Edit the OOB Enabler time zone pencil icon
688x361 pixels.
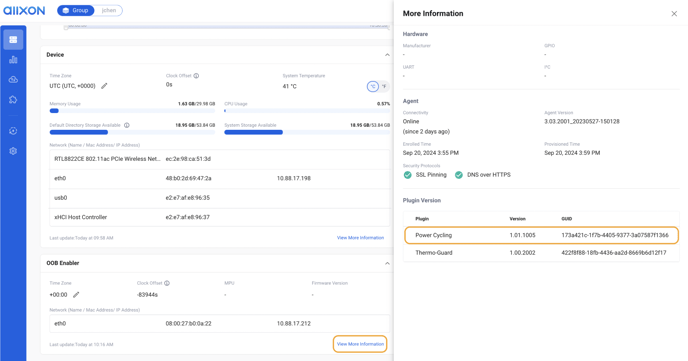76,295
